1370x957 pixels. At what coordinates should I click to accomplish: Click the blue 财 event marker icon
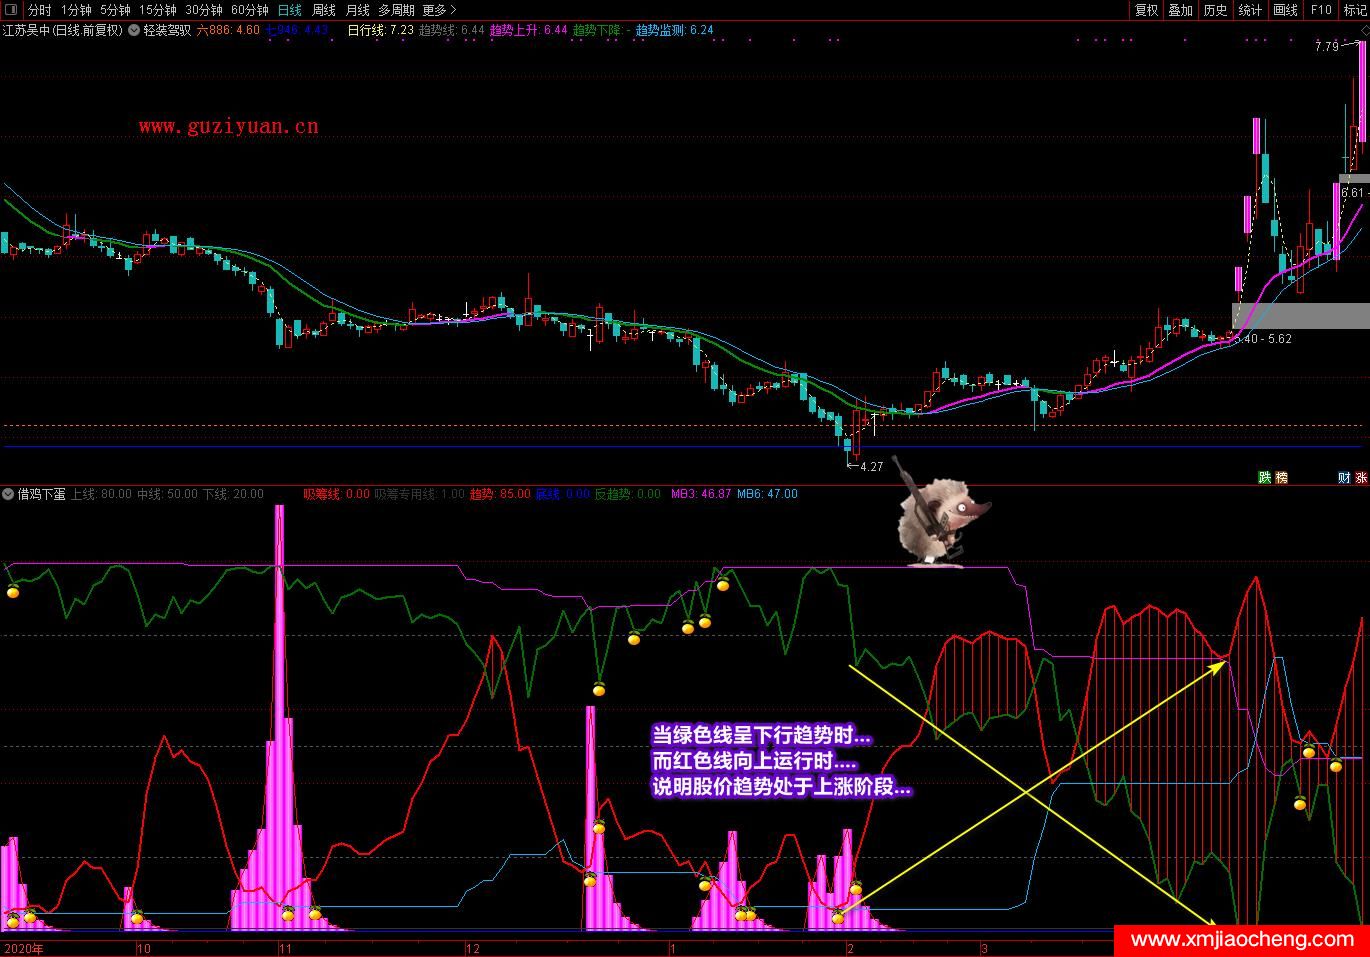1344,478
